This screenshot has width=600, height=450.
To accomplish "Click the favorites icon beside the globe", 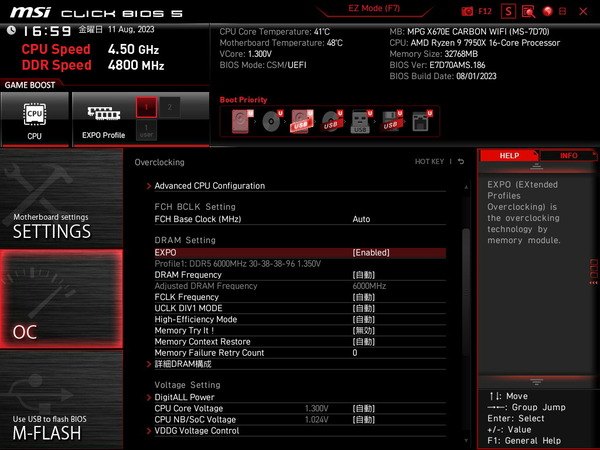I will (x=562, y=11).
